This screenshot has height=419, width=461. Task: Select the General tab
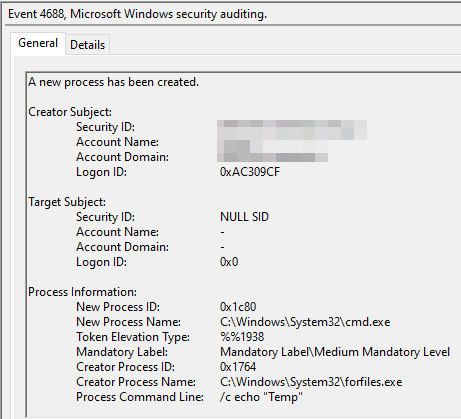[38, 43]
